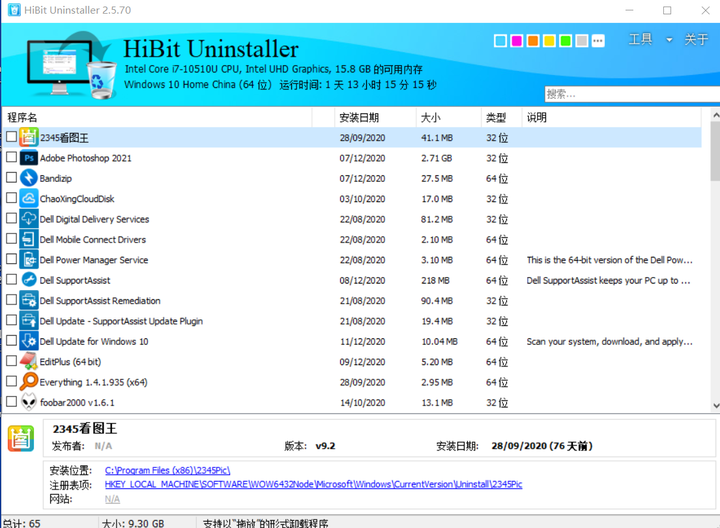
Task: Choose the gray theme color swatch
Action: 582,41
